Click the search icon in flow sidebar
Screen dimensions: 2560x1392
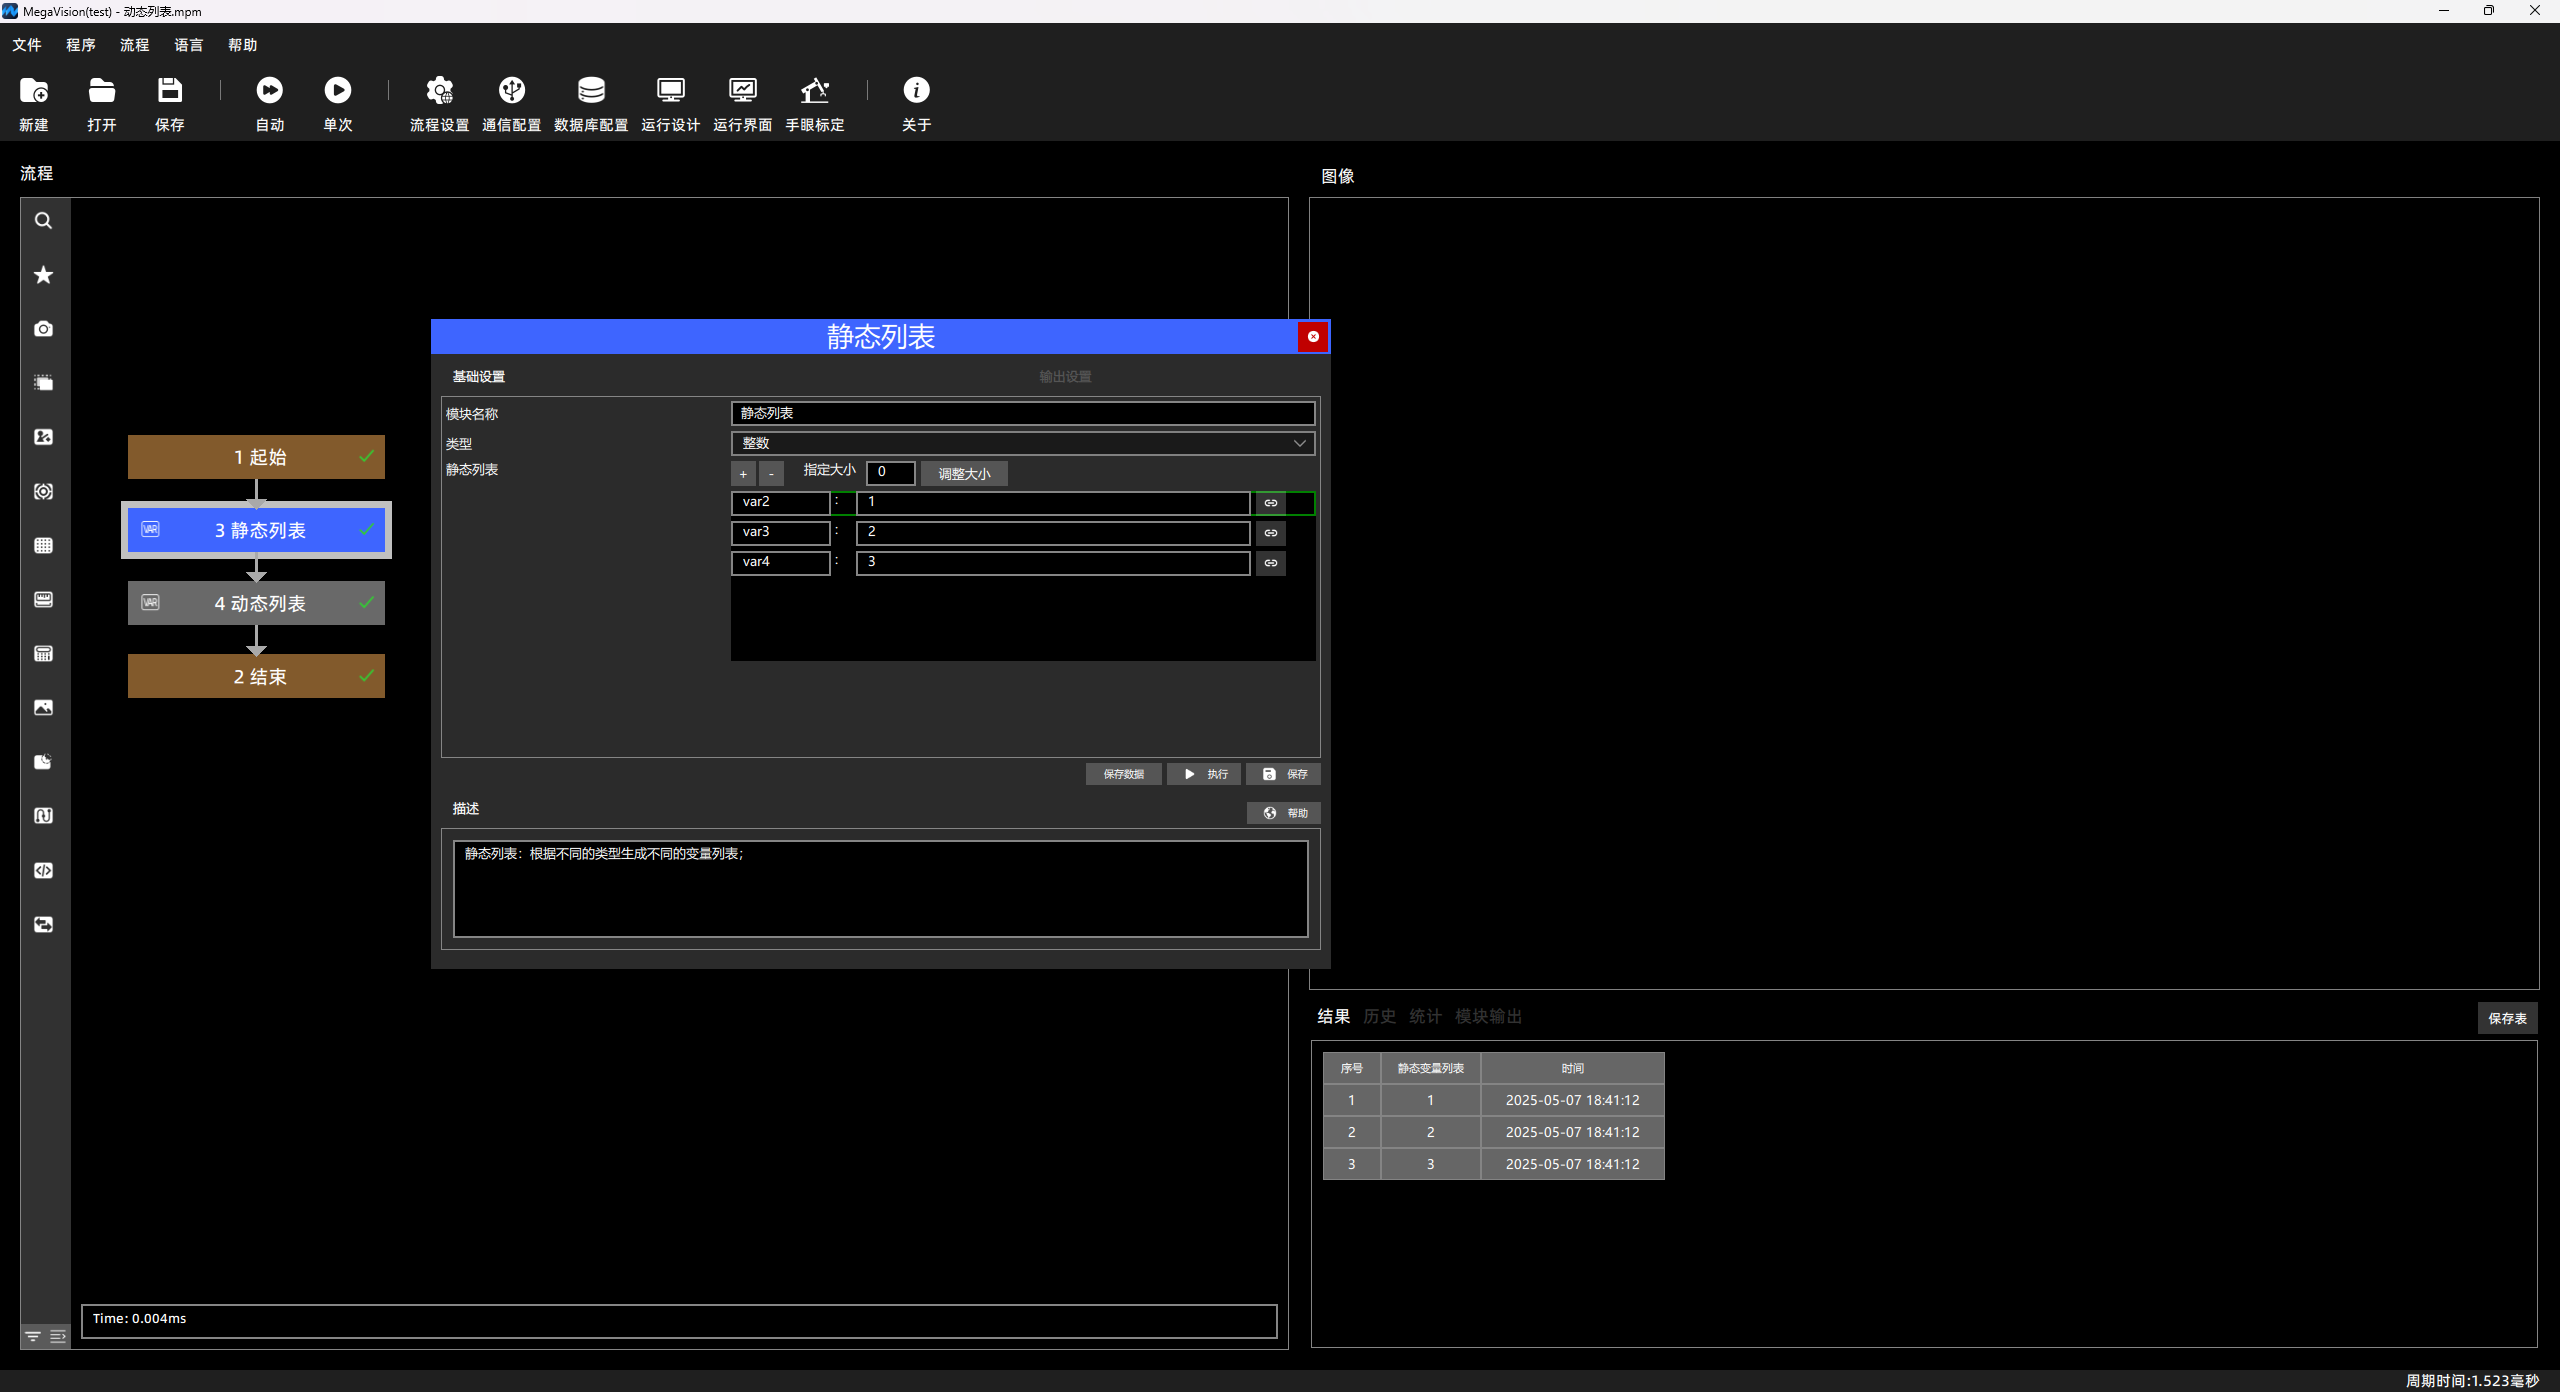(43, 221)
